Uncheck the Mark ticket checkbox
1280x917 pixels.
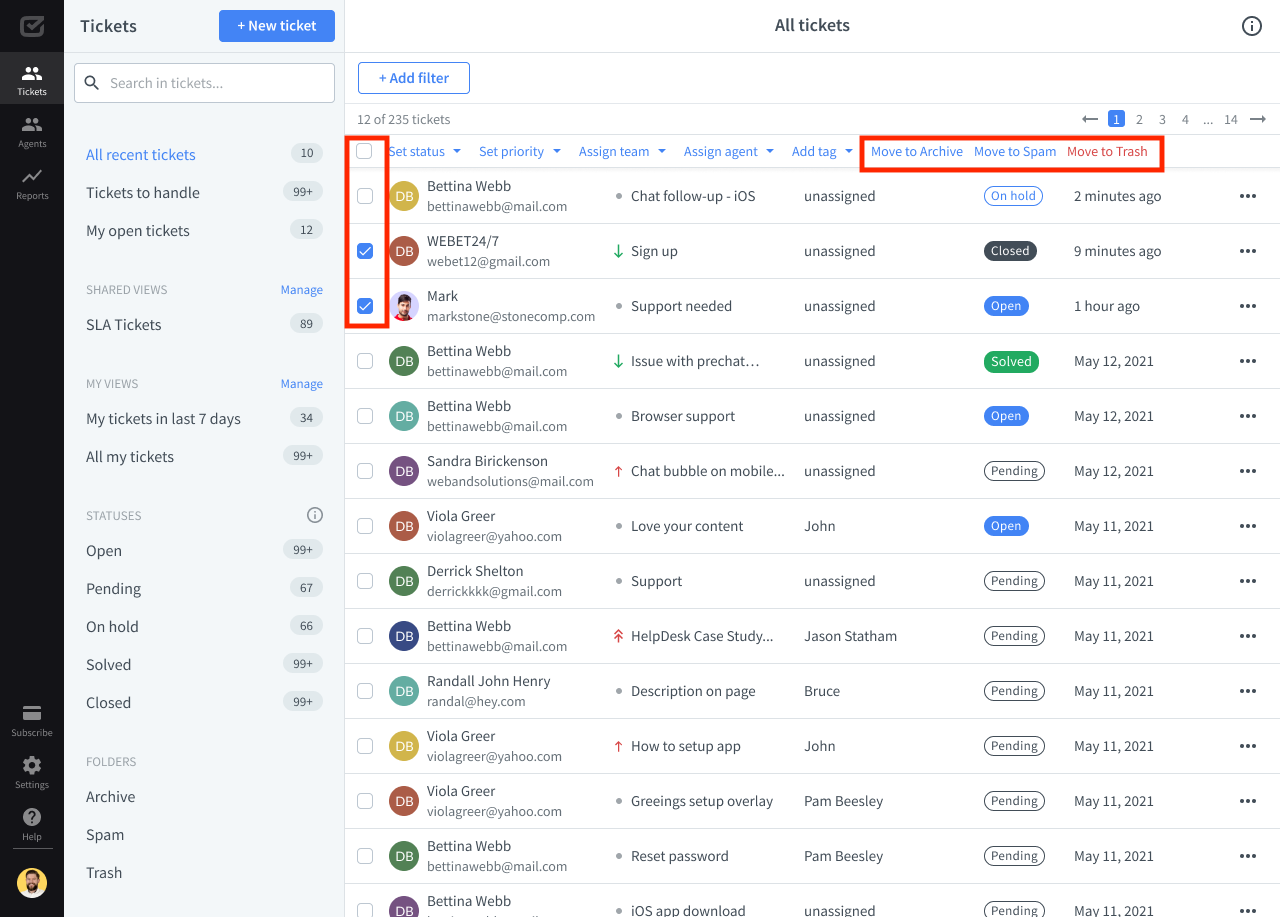[365, 306]
